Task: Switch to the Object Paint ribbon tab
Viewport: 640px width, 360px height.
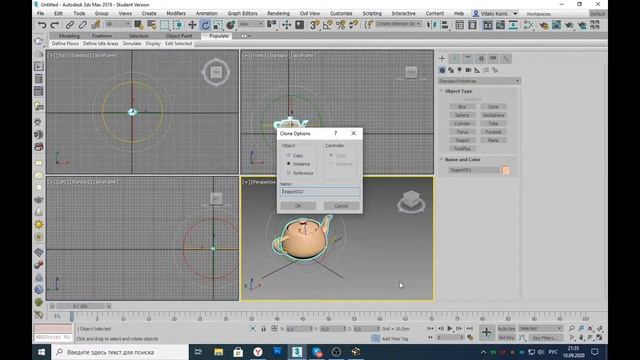Action: pyautogui.click(x=179, y=36)
